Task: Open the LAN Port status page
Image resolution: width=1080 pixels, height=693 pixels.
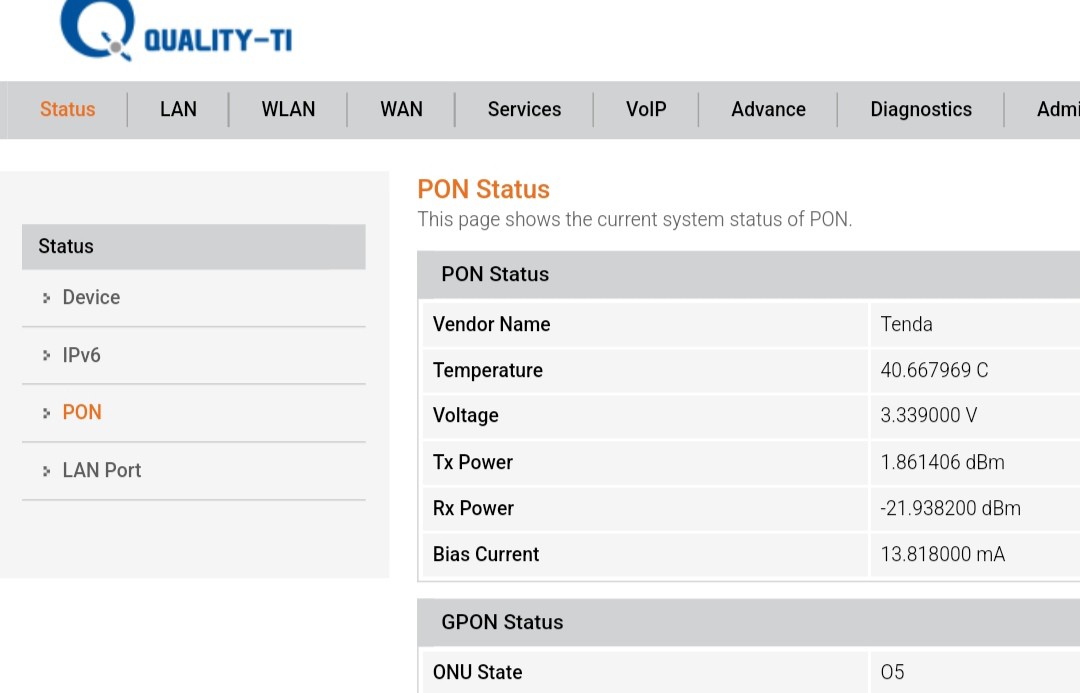Action: click(x=101, y=471)
